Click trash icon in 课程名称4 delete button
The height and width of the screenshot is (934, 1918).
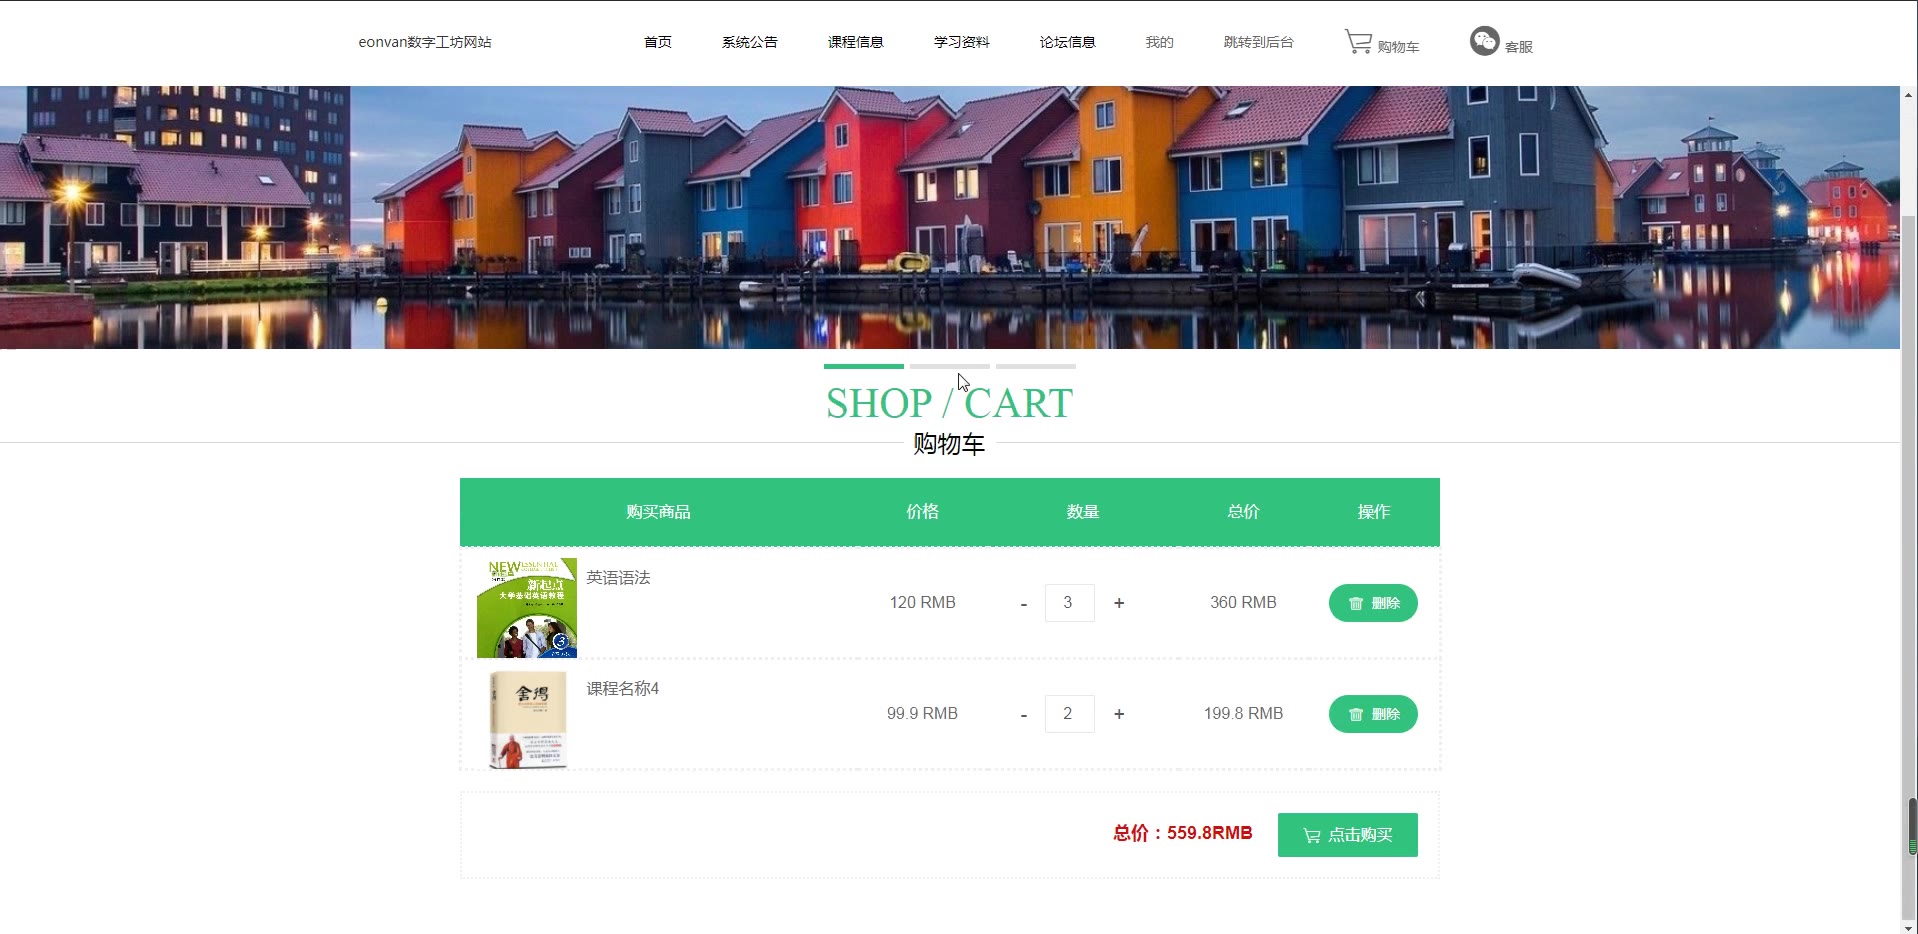pyautogui.click(x=1356, y=714)
